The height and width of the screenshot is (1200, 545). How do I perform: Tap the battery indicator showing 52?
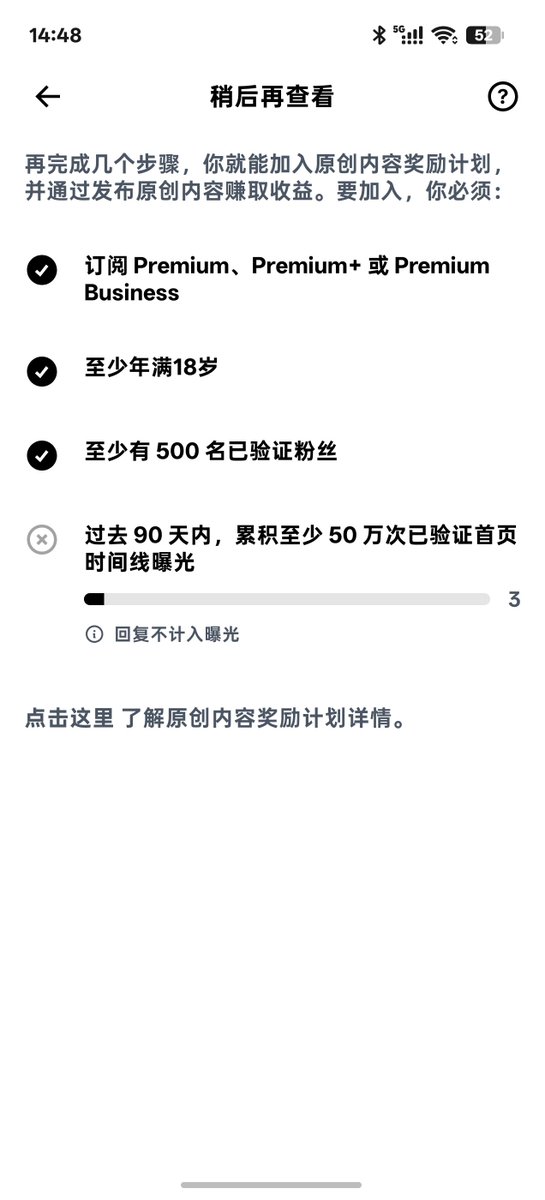click(485, 35)
